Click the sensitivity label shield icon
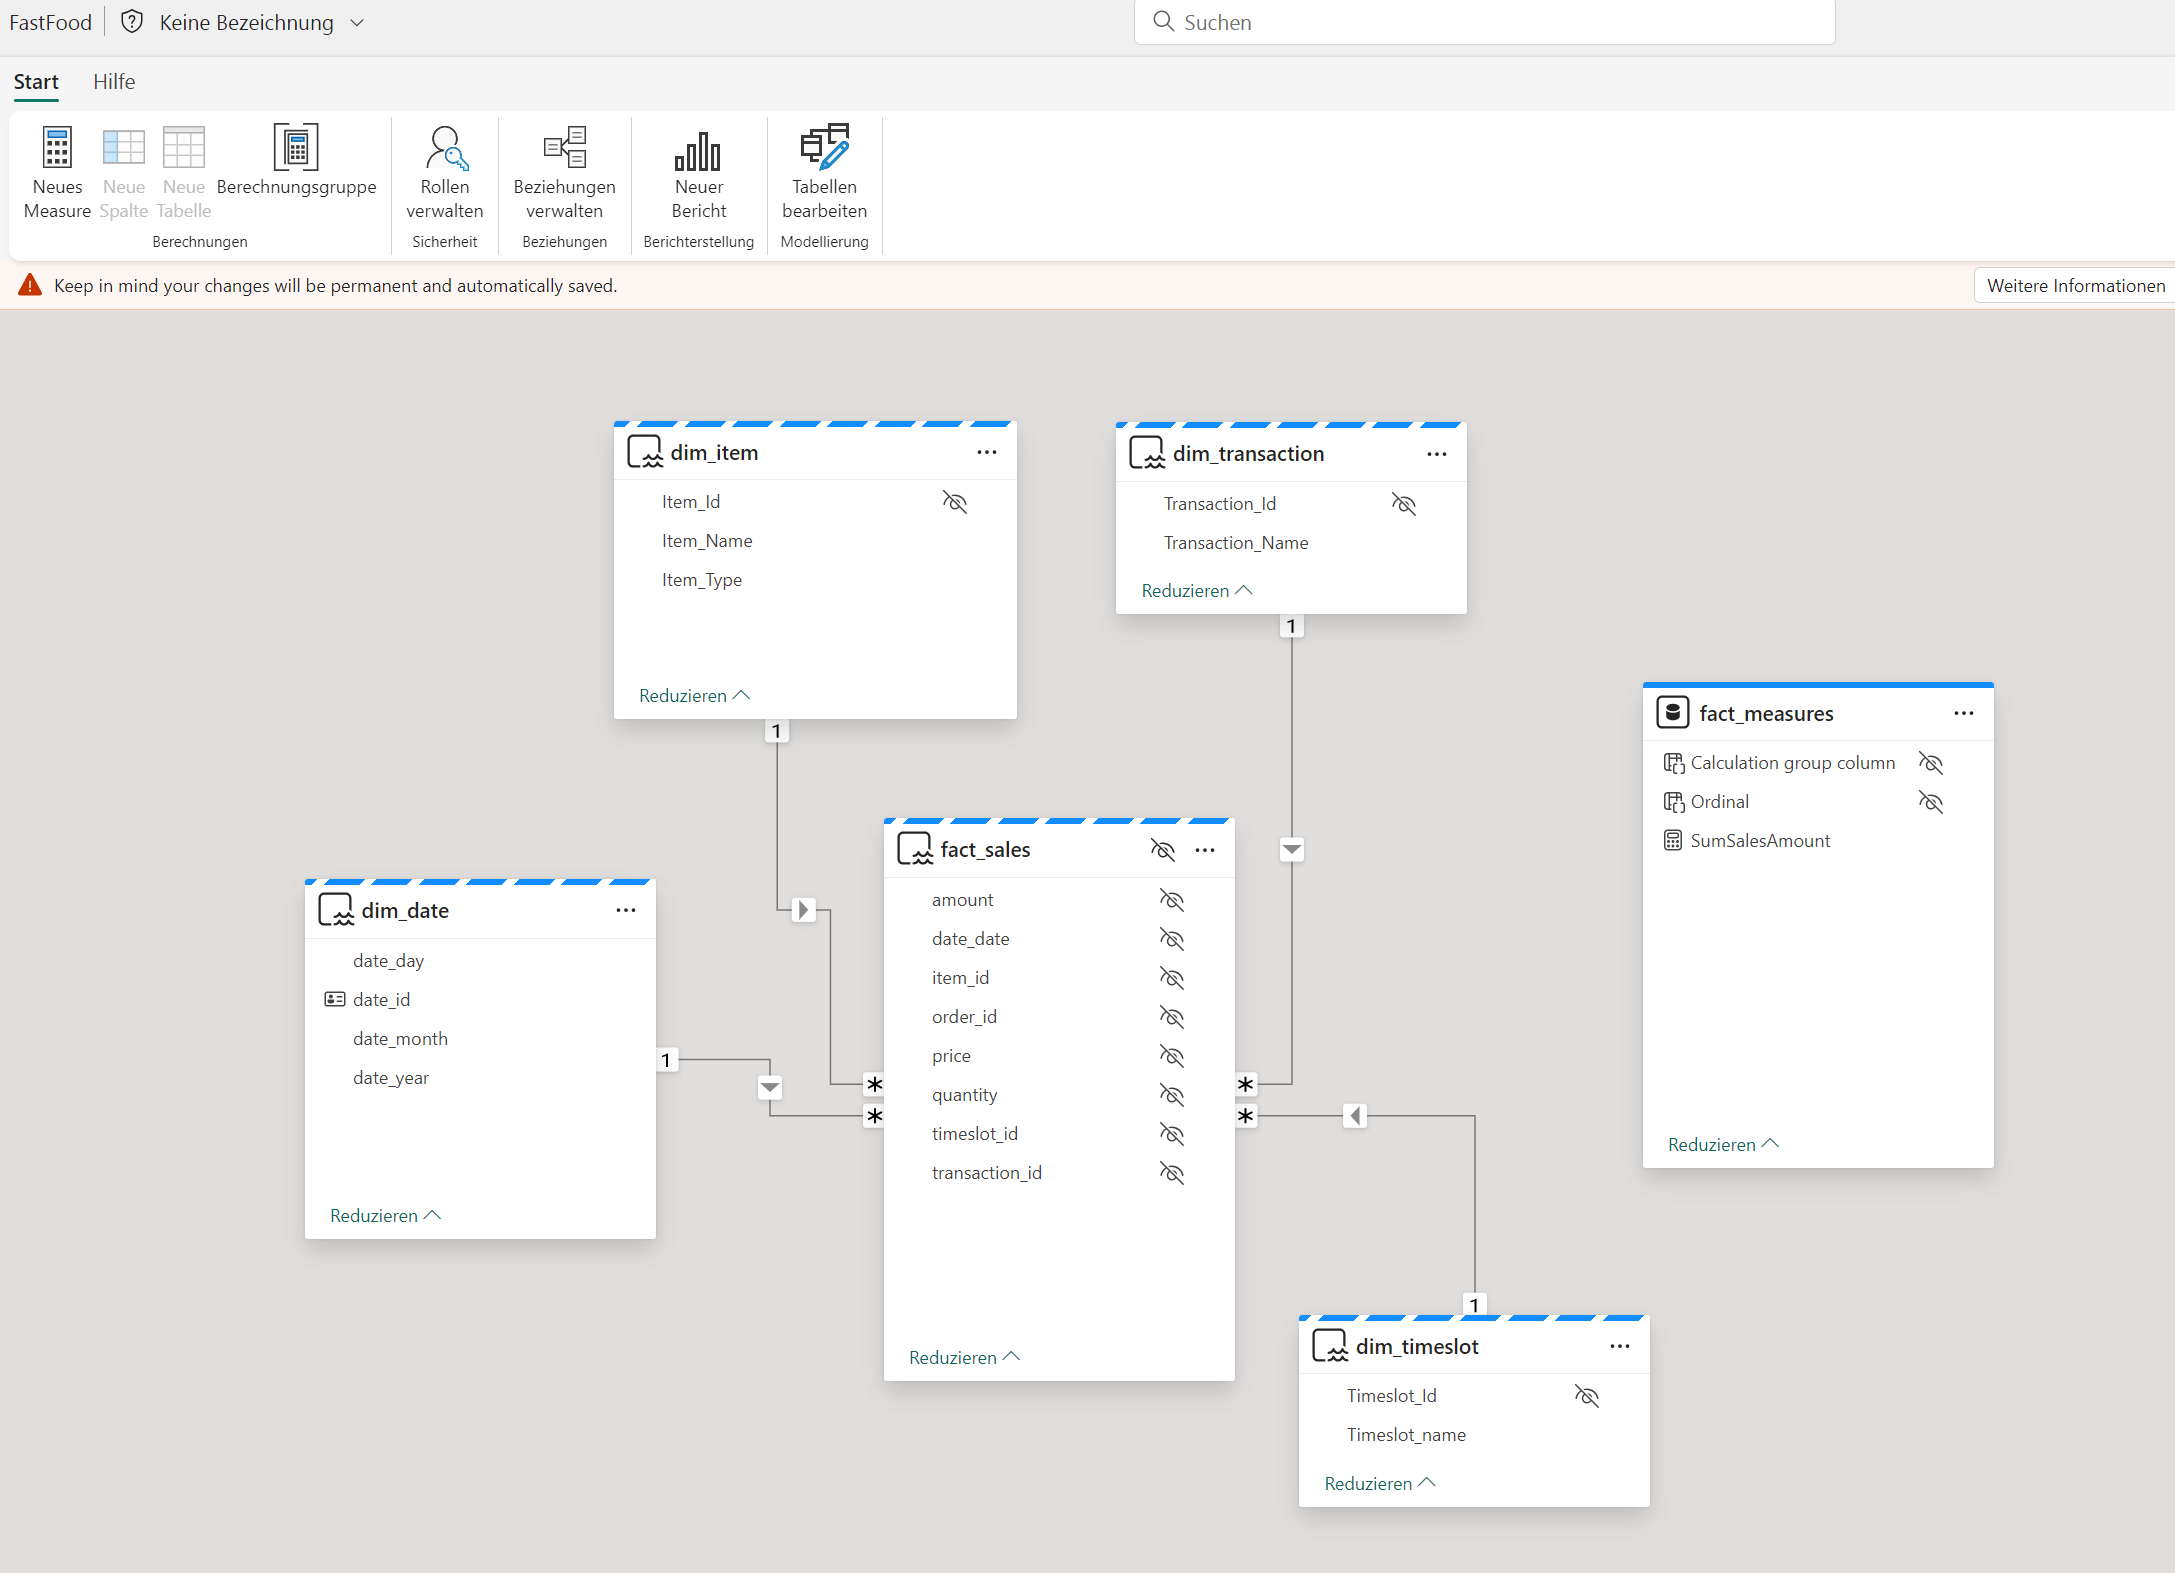Screen dimensions: 2175x1573 (132, 22)
